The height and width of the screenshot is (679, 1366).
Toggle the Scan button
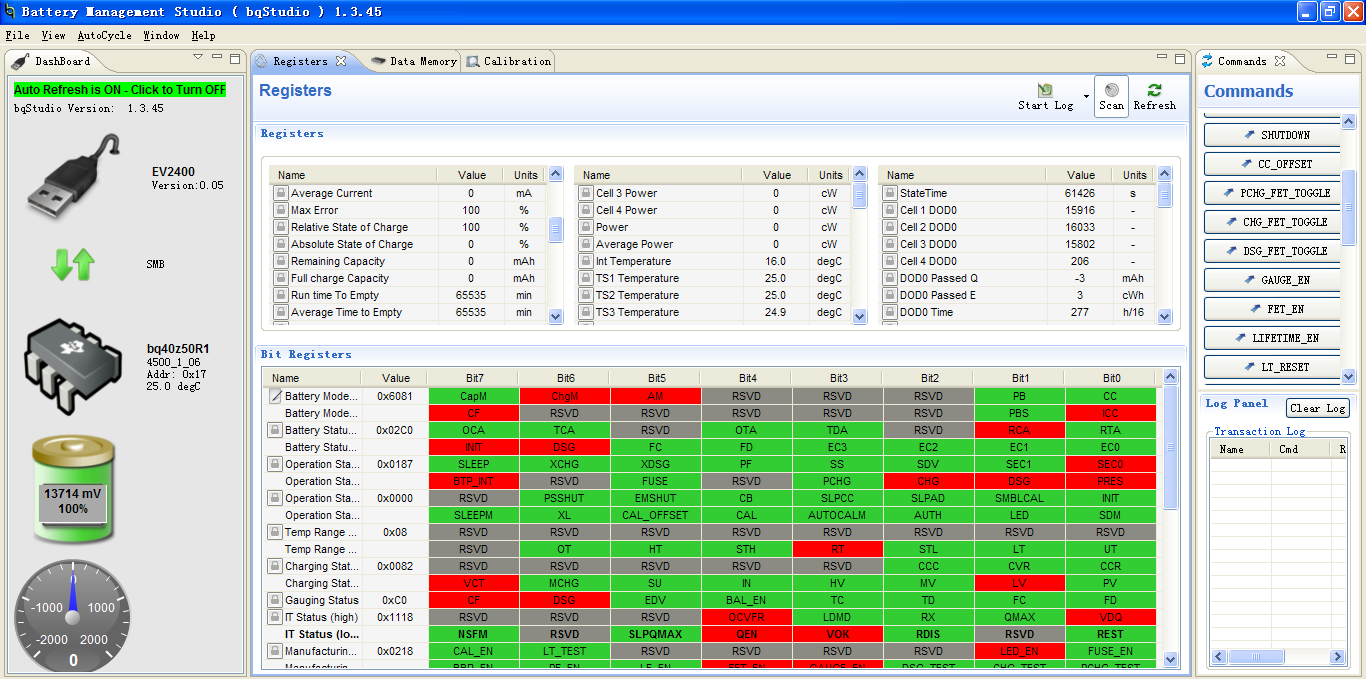[x=1111, y=97]
